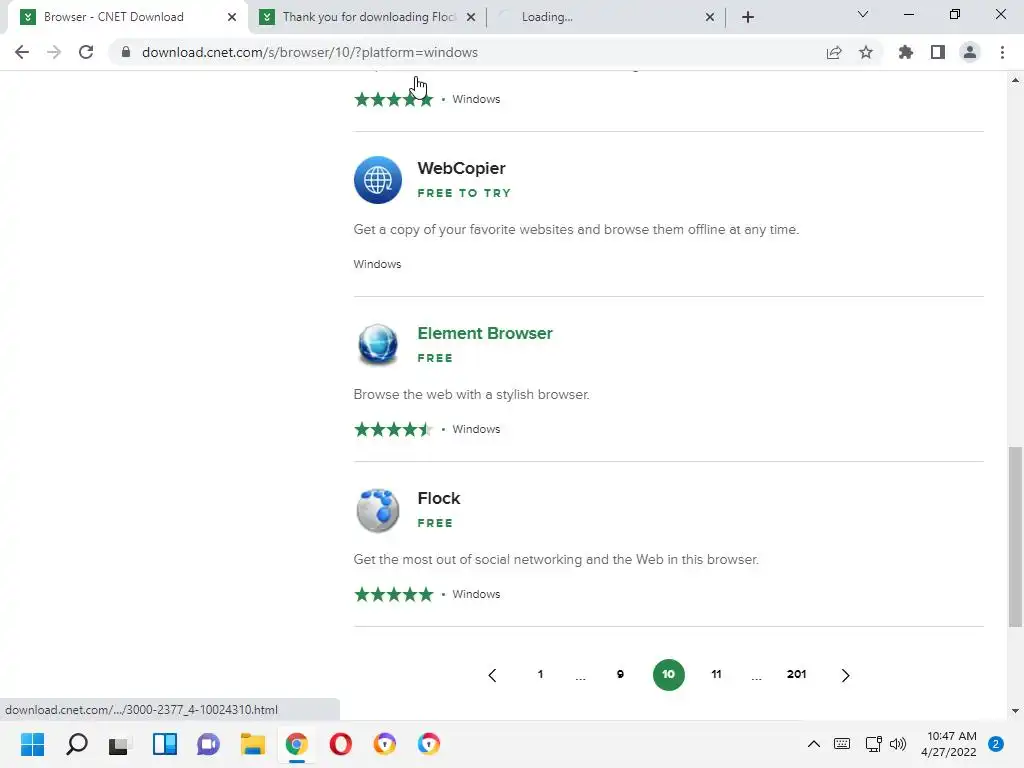The image size is (1024, 768).
Task: Open the notification count badge
Action: [996, 744]
